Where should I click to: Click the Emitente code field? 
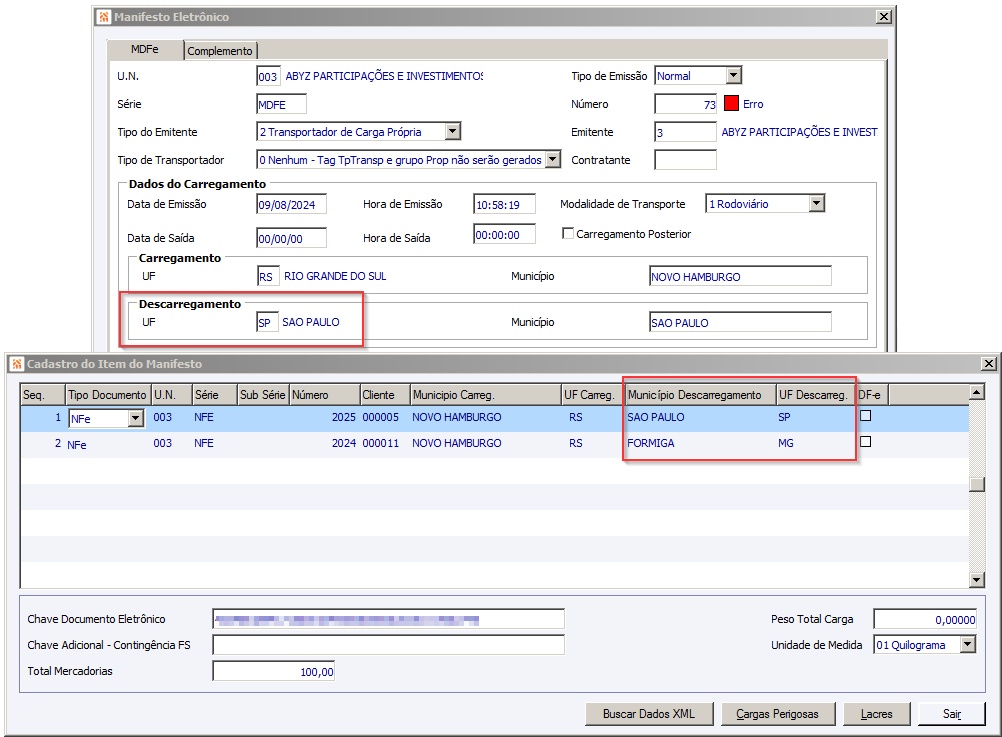pyautogui.click(x=686, y=132)
